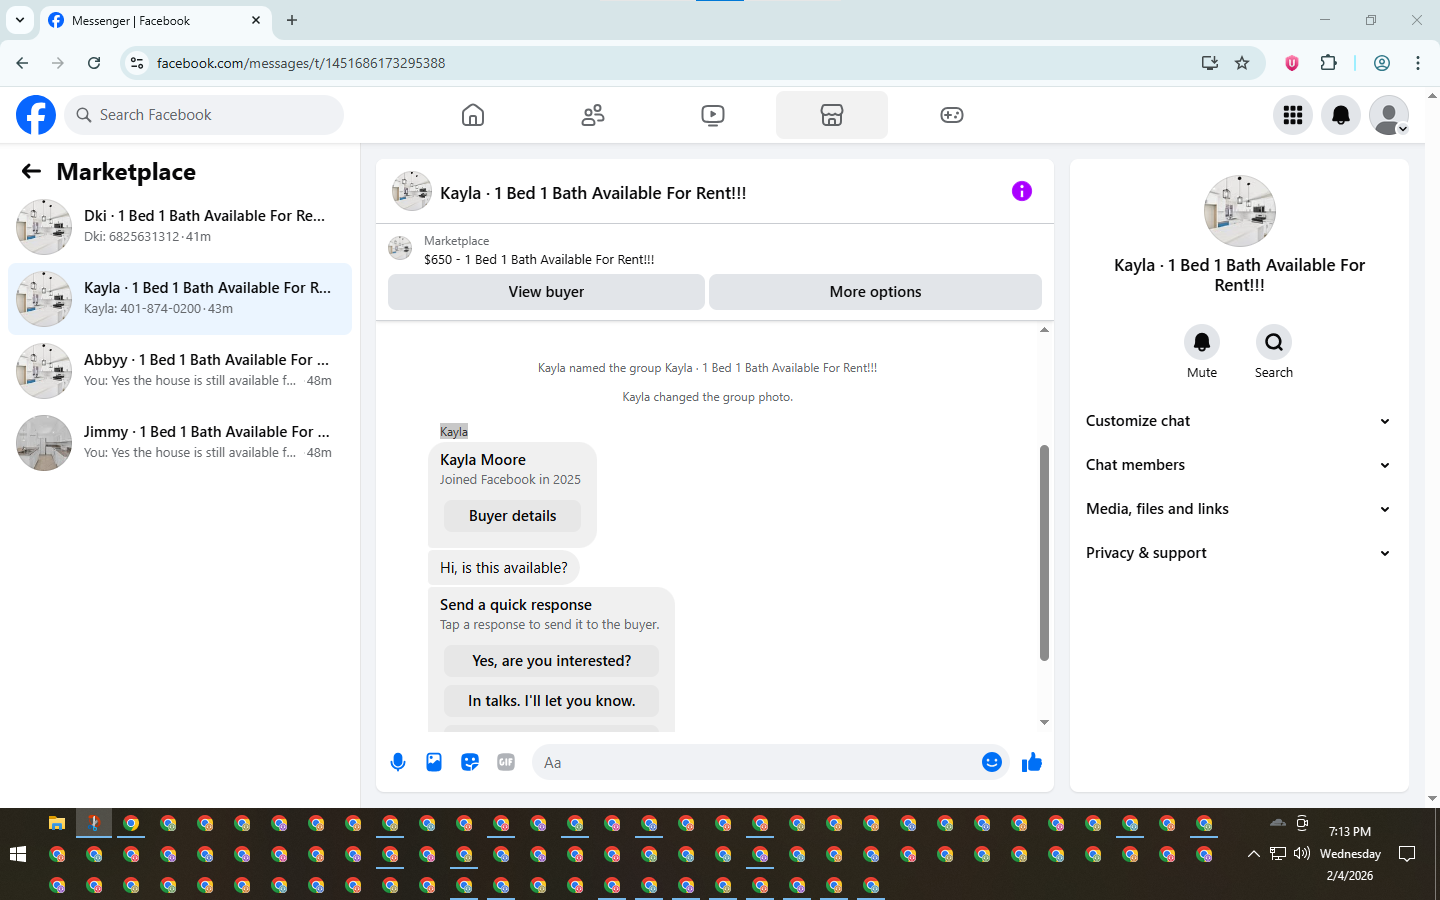Open the emoji picker smiley icon
This screenshot has height=900, width=1440.
point(991,762)
